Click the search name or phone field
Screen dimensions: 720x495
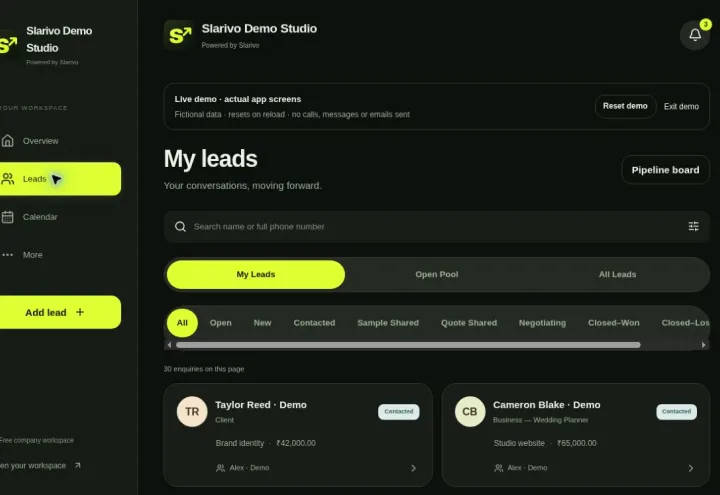pos(436,226)
